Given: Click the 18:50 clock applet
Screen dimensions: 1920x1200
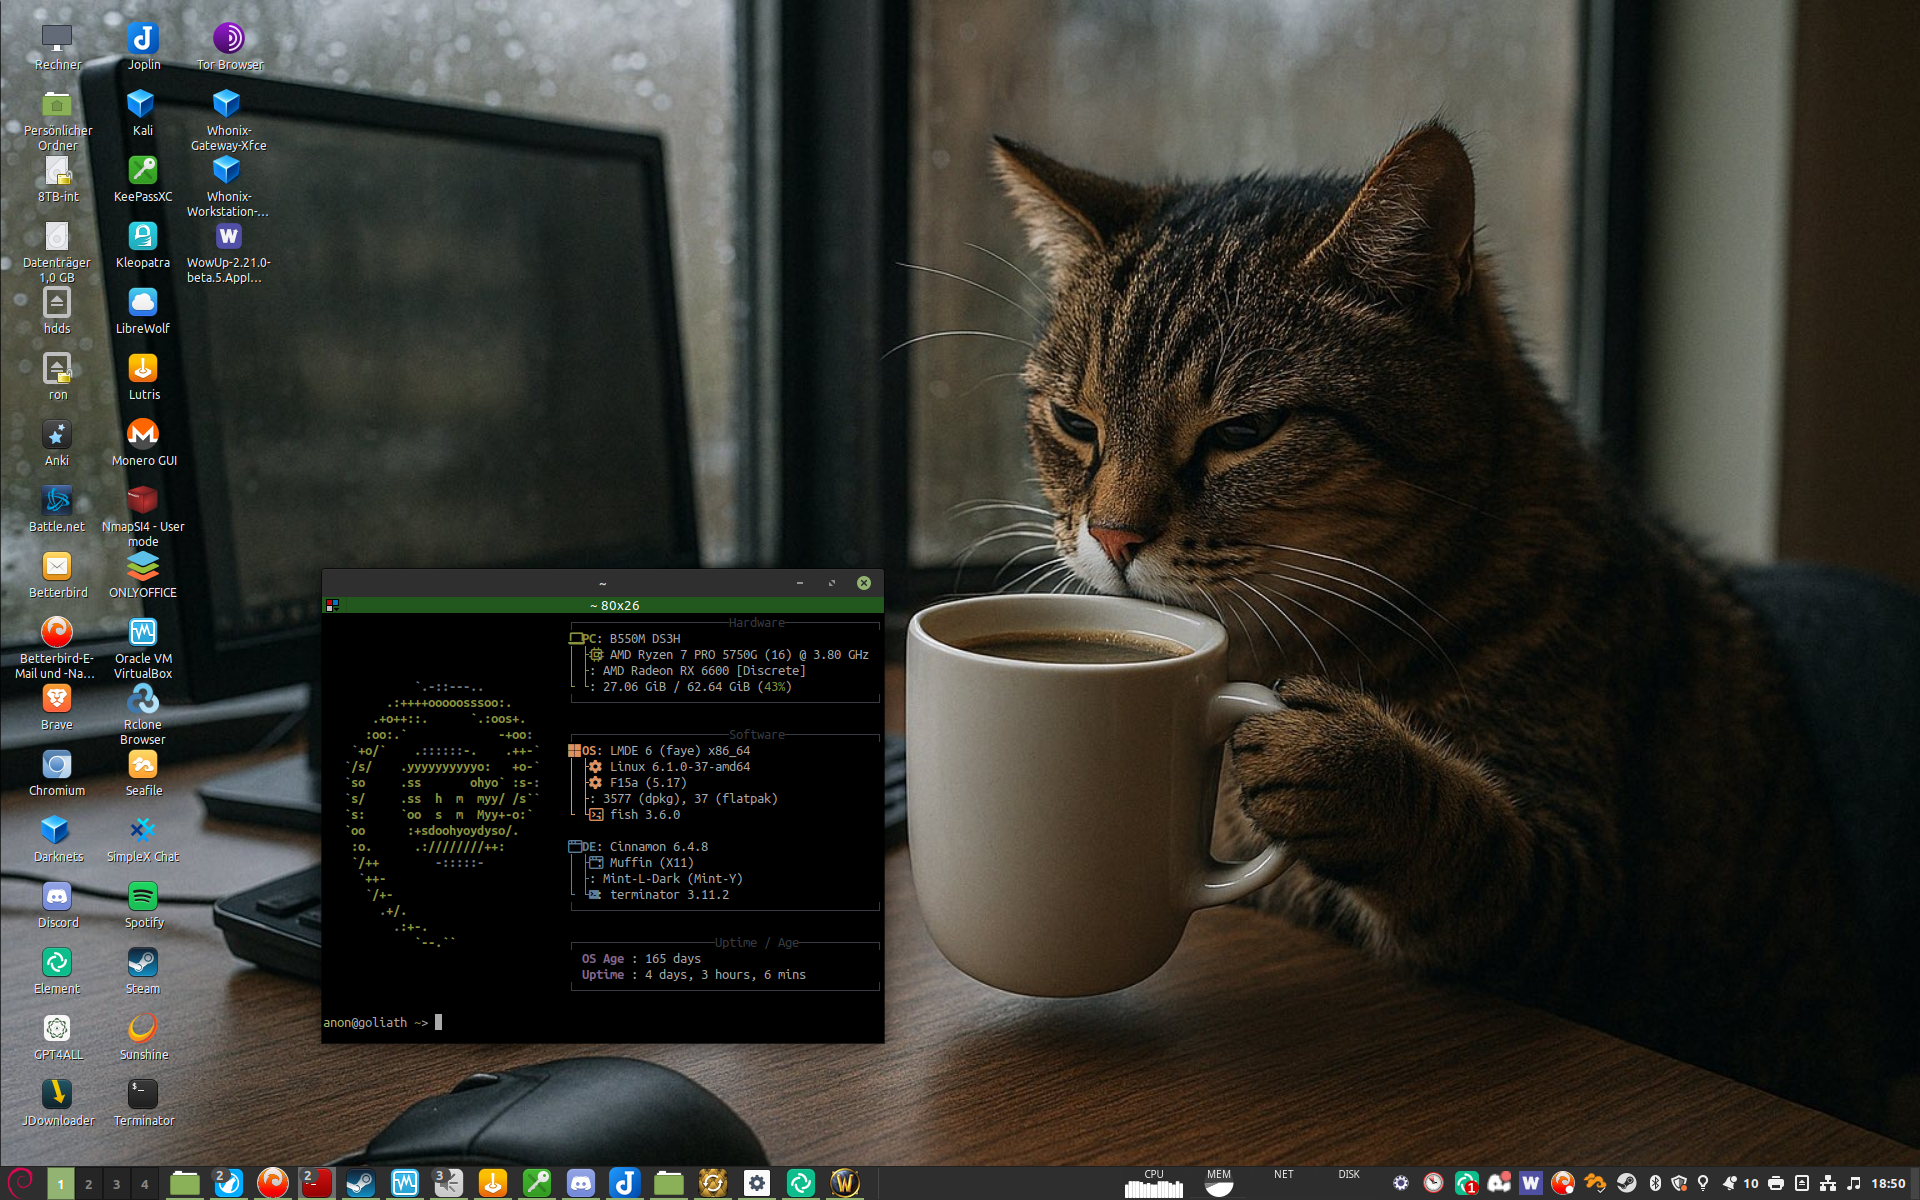Looking at the screenshot, I should [1888, 1183].
